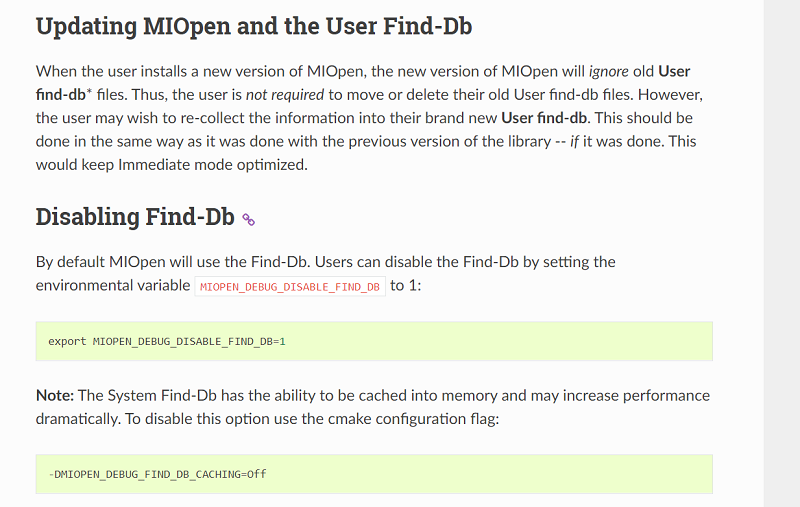Click the permalink icon beside Disabling Find-Db
The height and width of the screenshot is (507, 800).
pyautogui.click(x=248, y=219)
